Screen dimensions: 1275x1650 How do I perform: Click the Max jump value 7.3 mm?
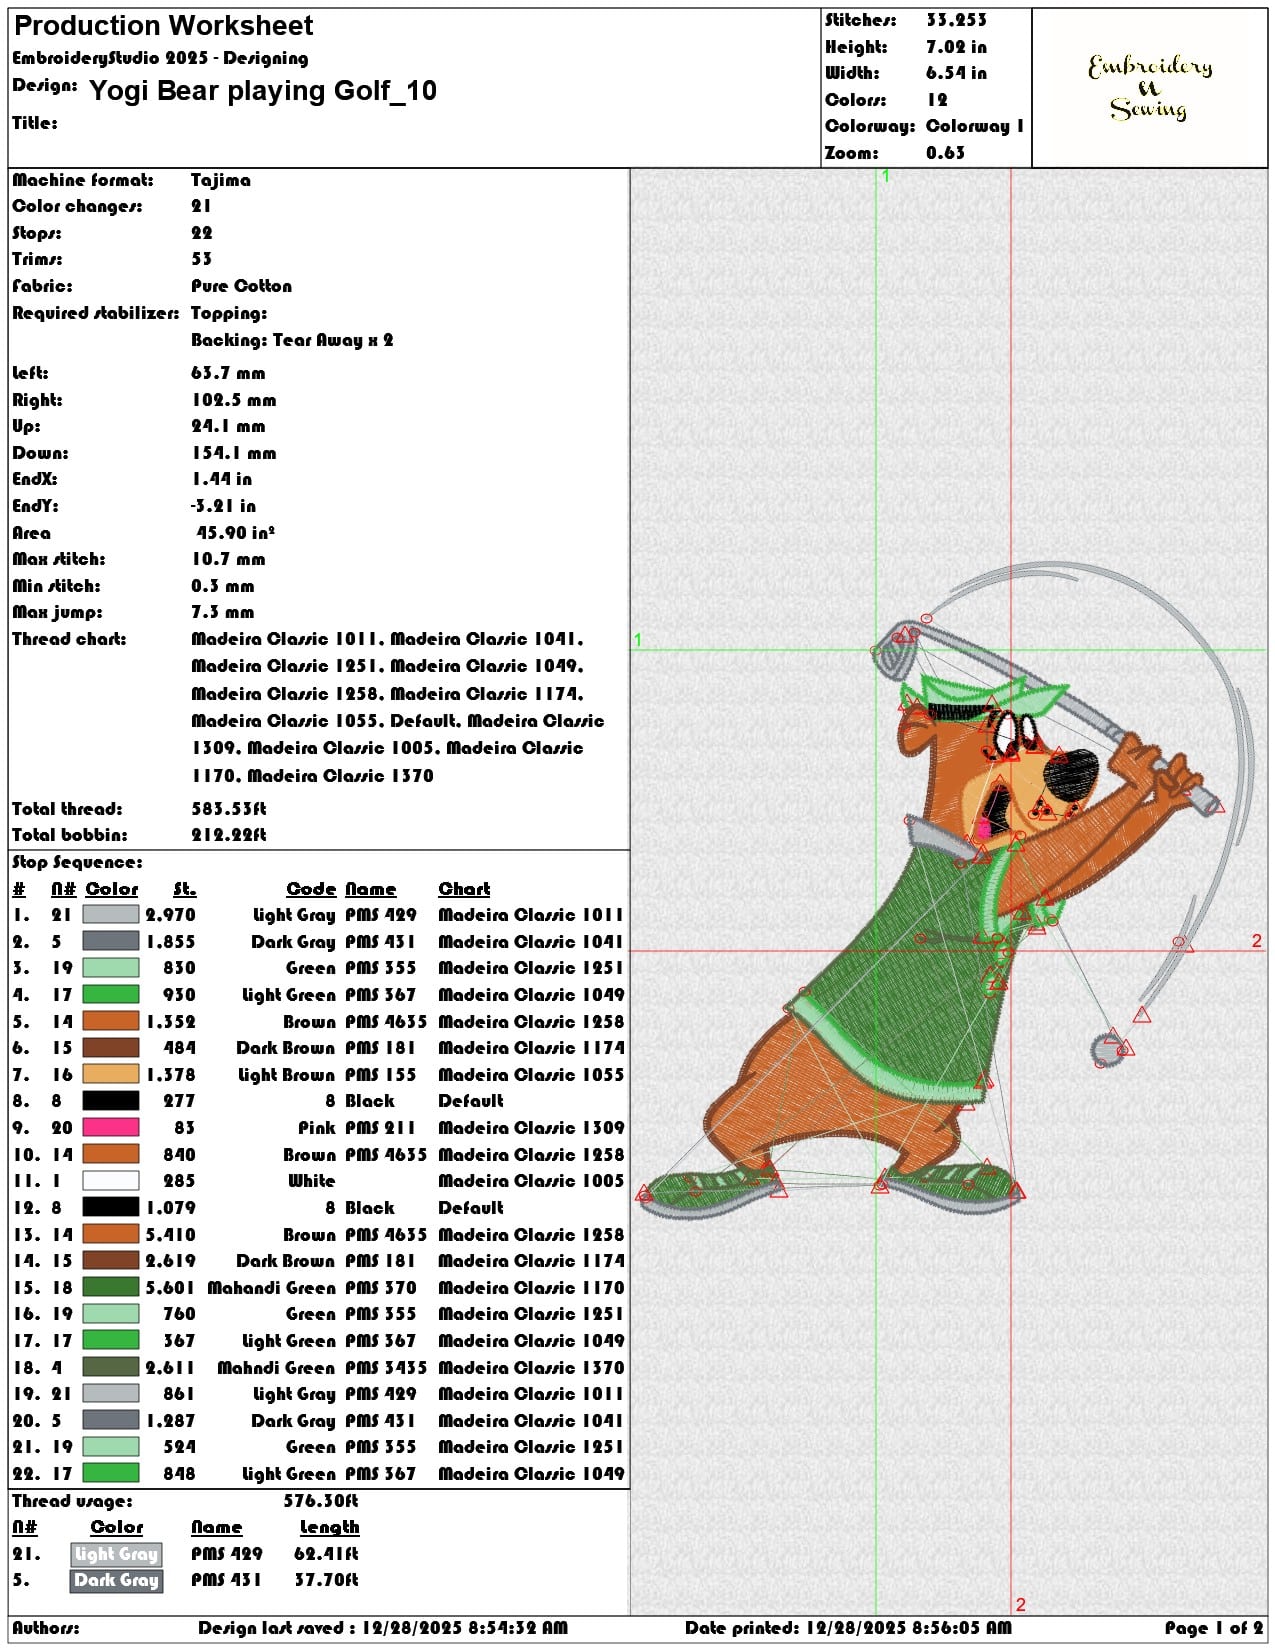click(x=223, y=612)
